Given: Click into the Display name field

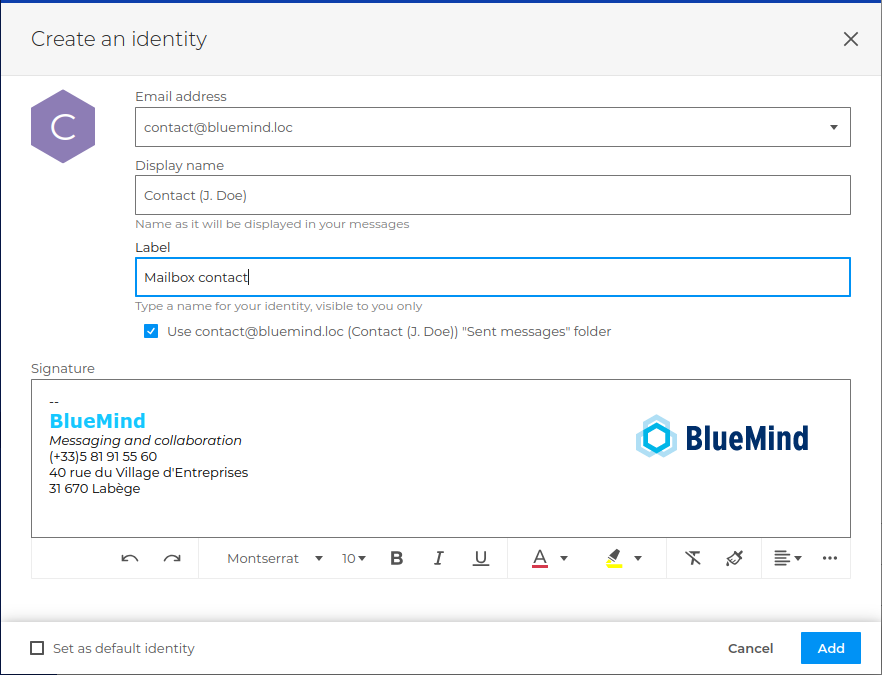Looking at the screenshot, I should [x=492, y=195].
